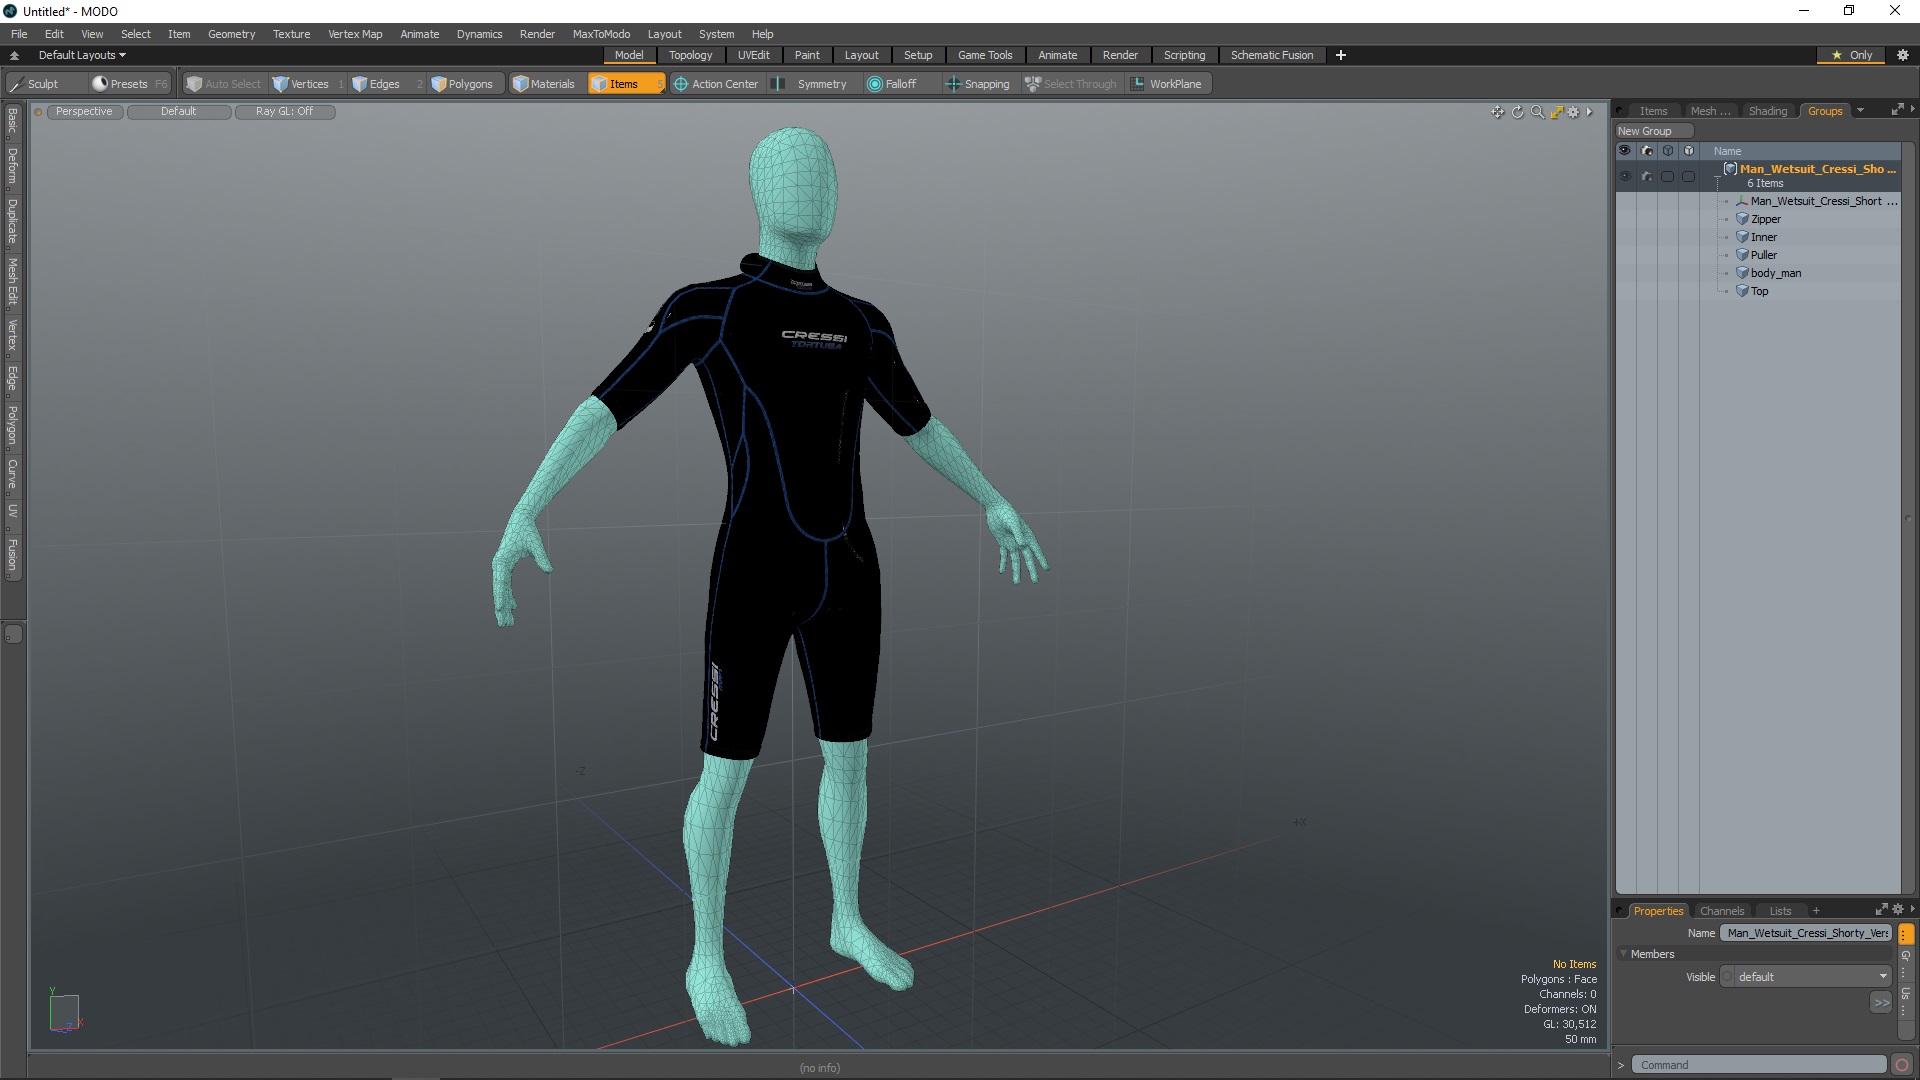Open the Visible default dropdown
The height and width of the screenshot is (1080, 1920).
tap(1808, 977)
